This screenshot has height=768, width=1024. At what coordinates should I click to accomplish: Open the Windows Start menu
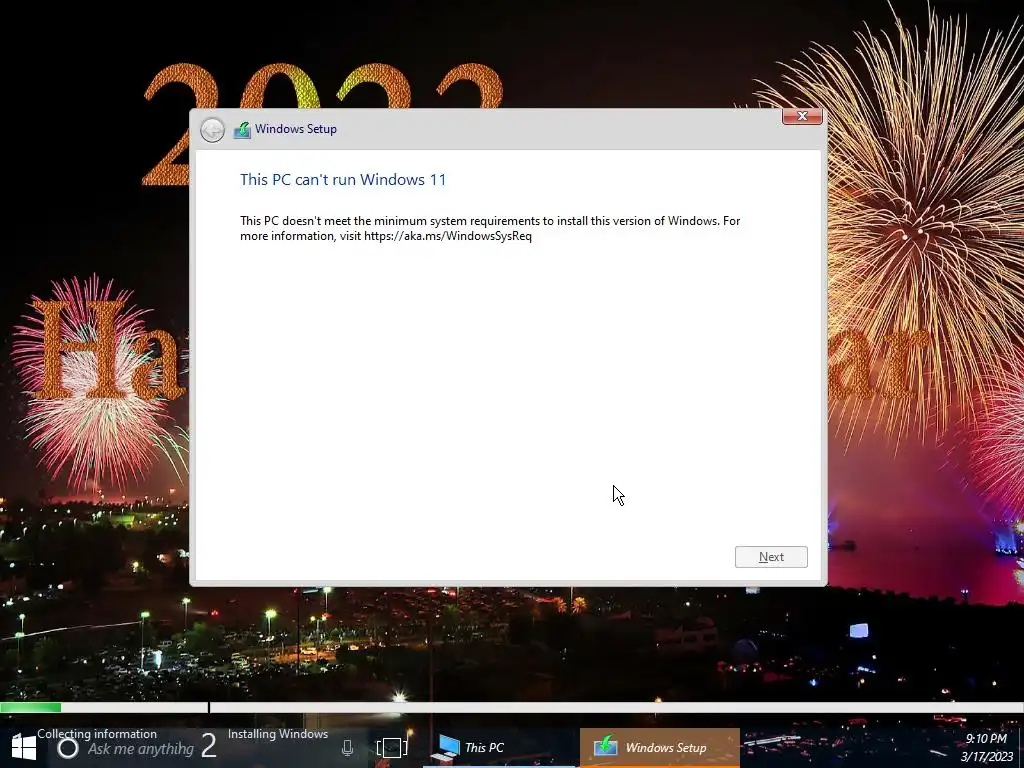(x=24, y=748)
